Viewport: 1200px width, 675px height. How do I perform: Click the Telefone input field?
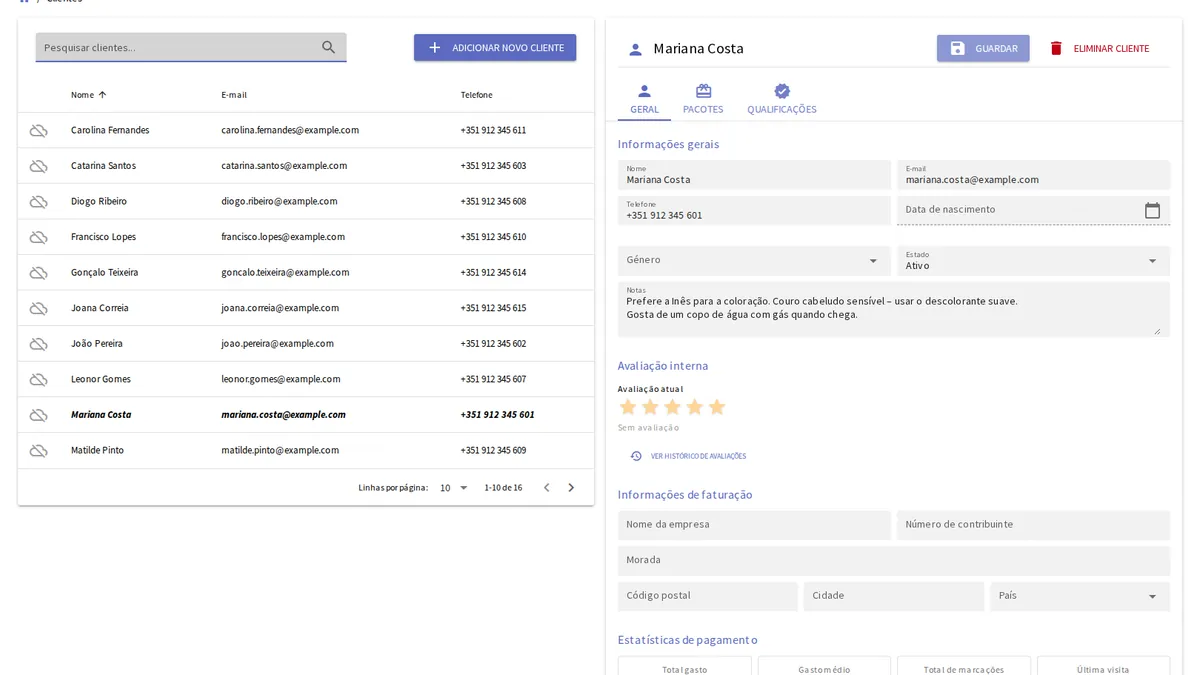point(754,210)
